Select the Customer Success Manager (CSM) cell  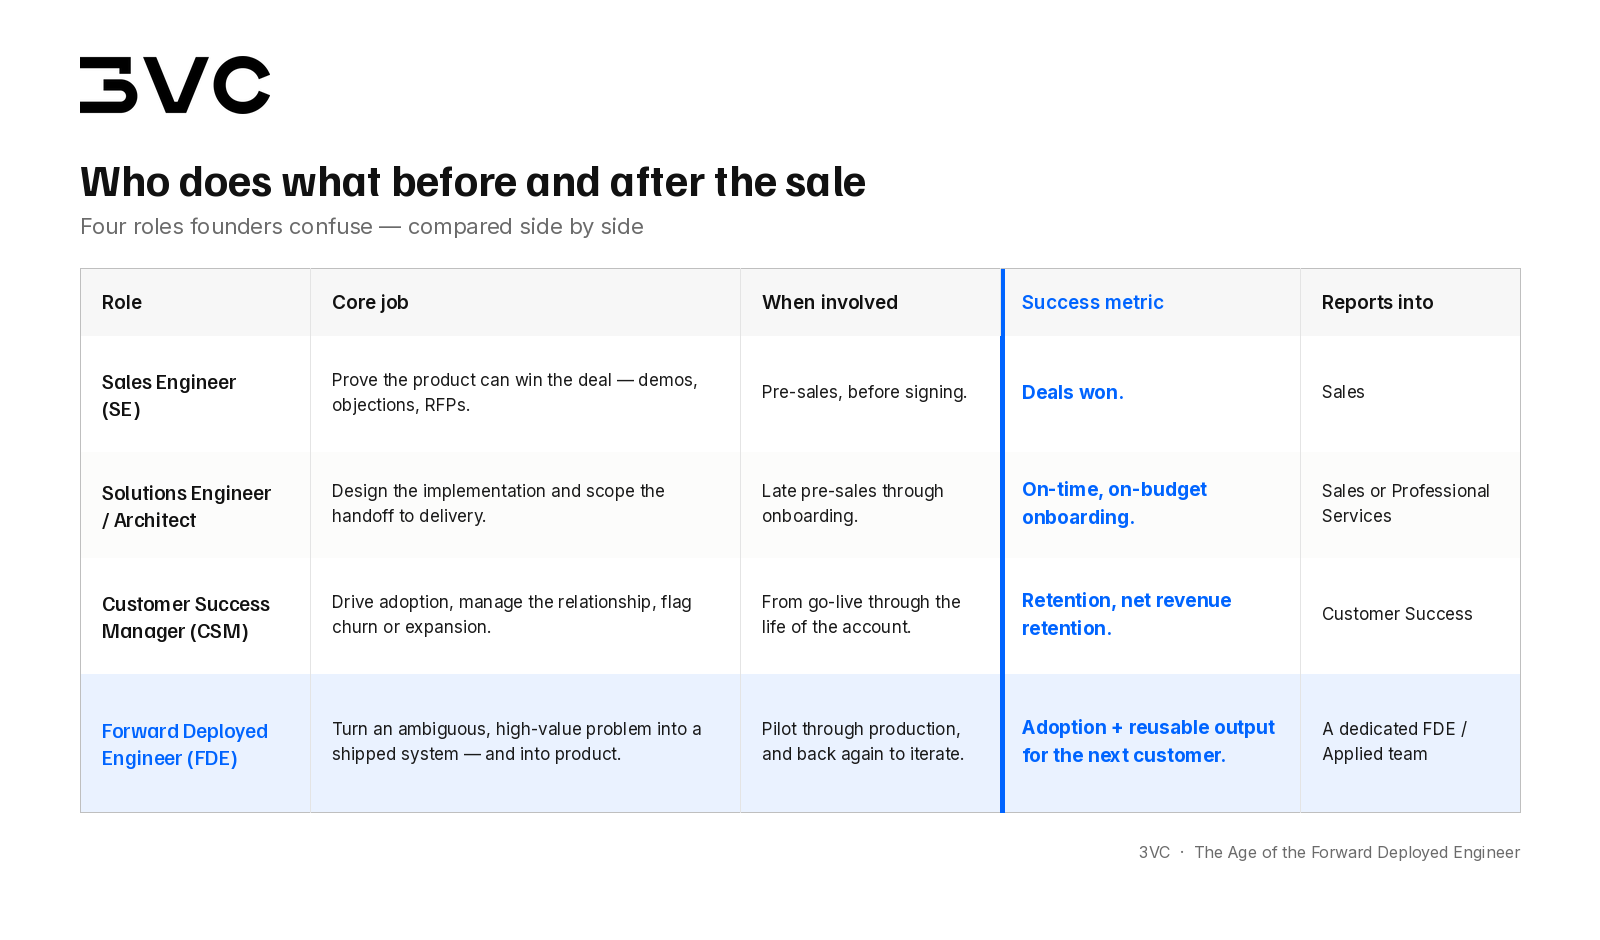(186, 617)
